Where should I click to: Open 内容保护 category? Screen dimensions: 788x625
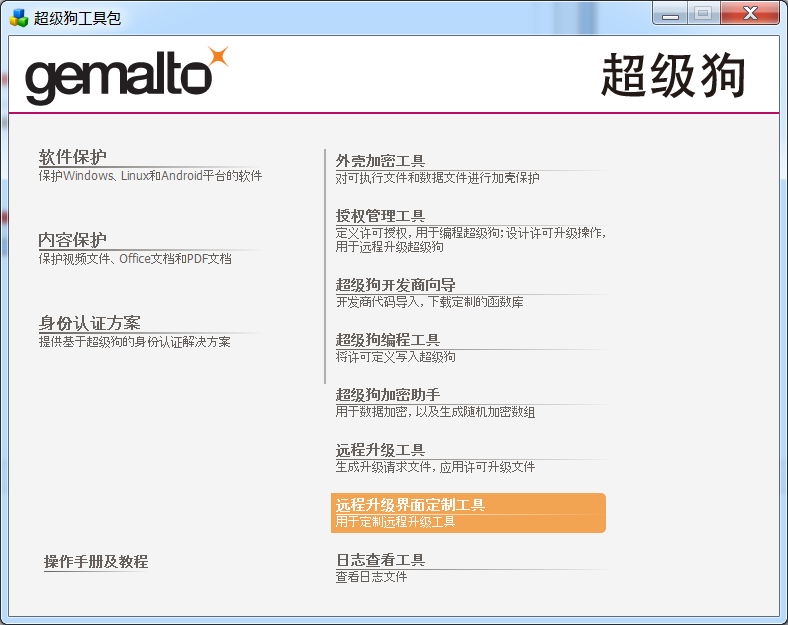(x=72, y=240)
